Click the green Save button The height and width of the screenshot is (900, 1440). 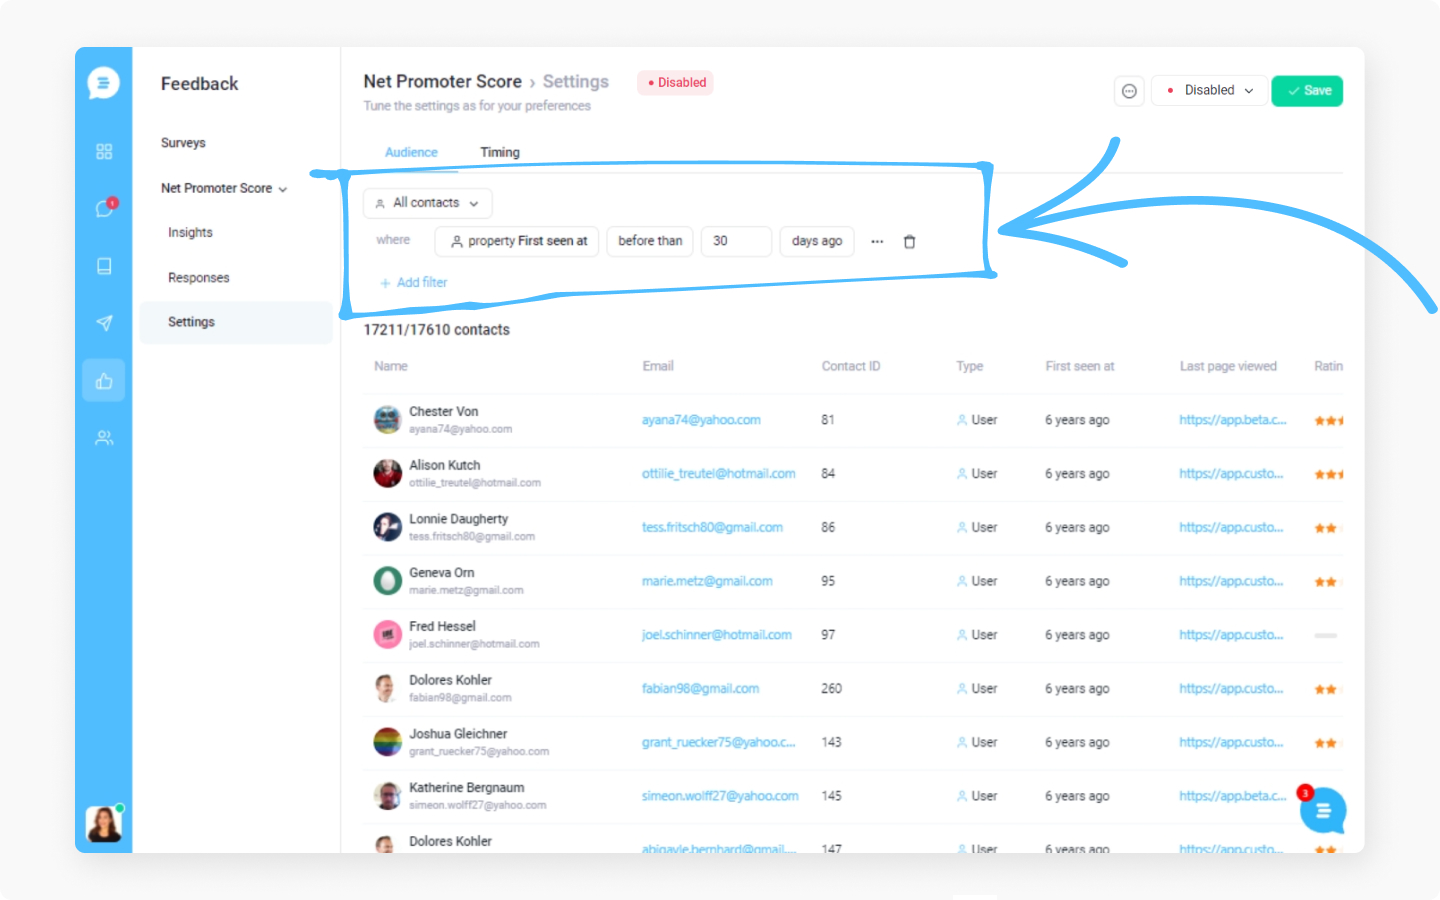pyautogui.click(x=1307, y=91)
